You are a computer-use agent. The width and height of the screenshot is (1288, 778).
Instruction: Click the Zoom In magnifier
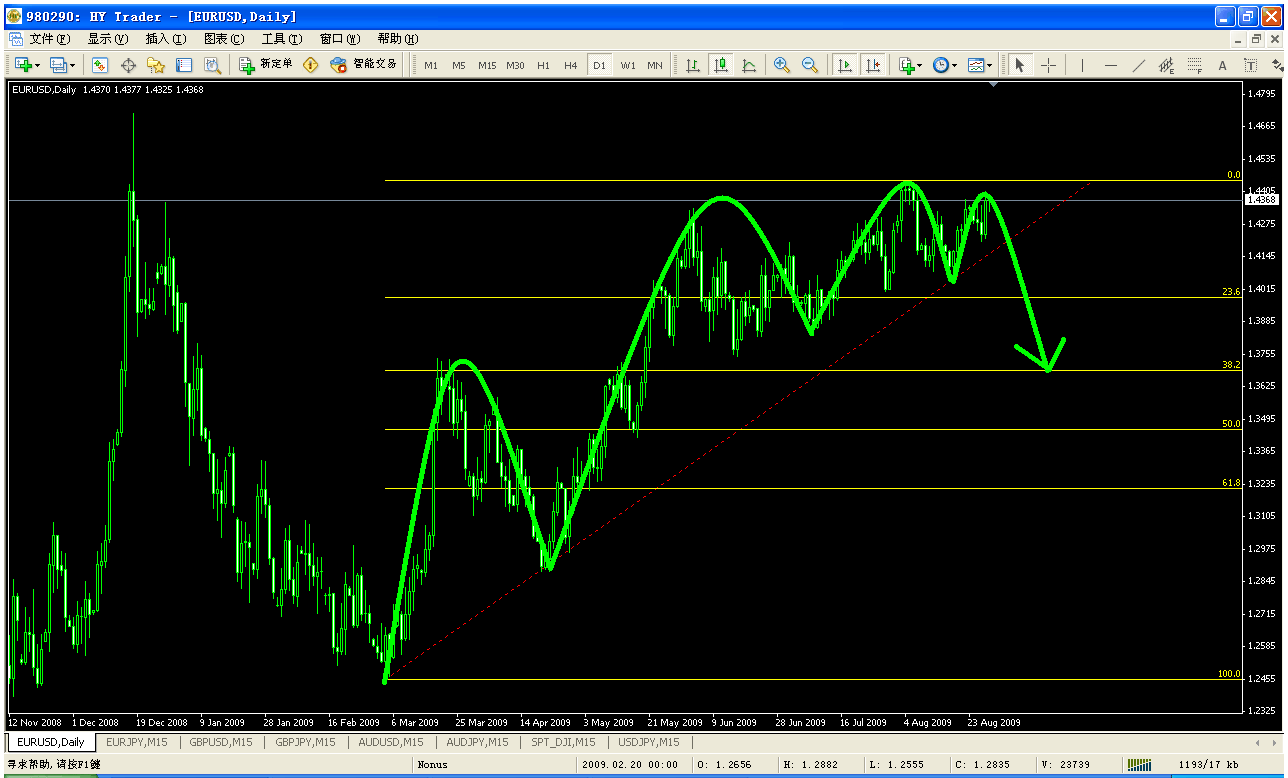pos(782,65)
